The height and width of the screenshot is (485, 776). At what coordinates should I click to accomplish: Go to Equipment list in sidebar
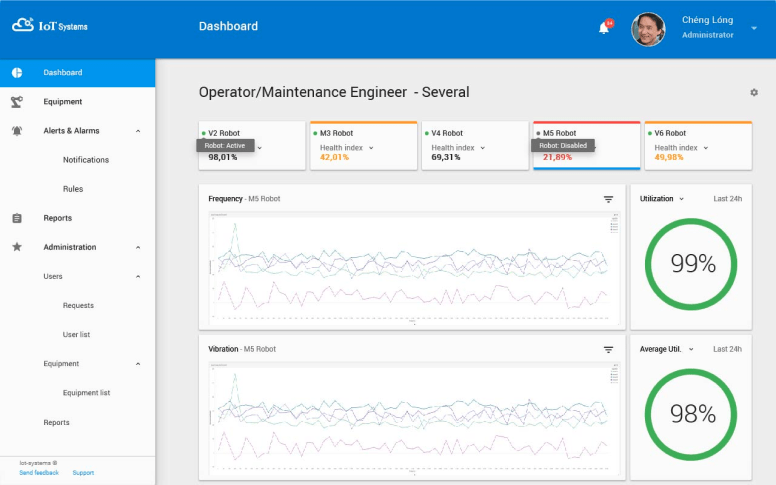click(86, 393)
